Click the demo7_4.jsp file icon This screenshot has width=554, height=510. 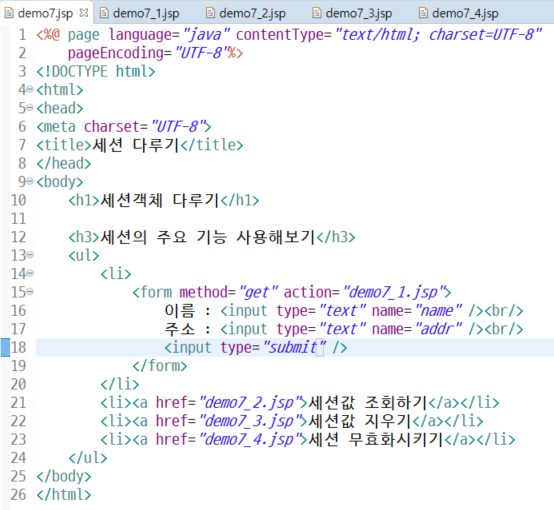click(423, 13)
